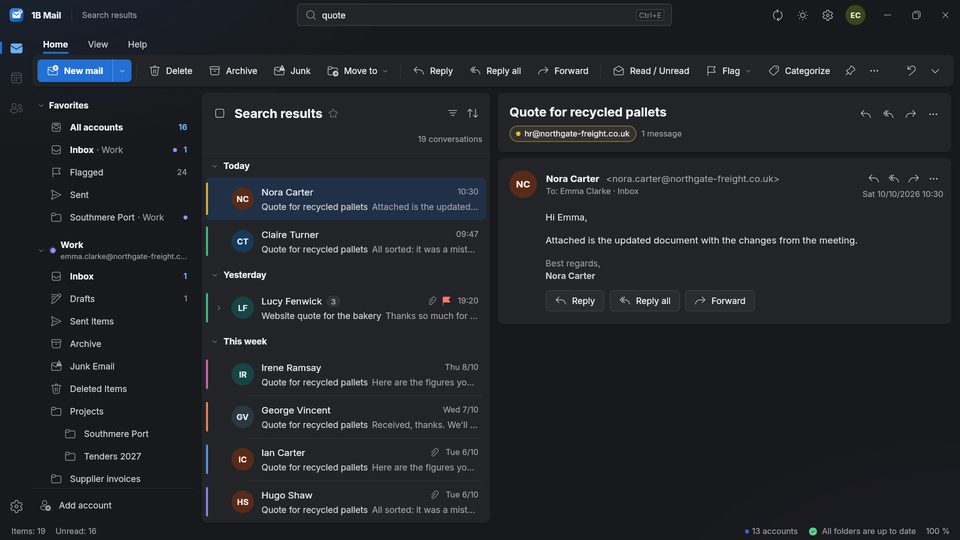Collapse the ribbon with the chevron

(x=935, y=71)
